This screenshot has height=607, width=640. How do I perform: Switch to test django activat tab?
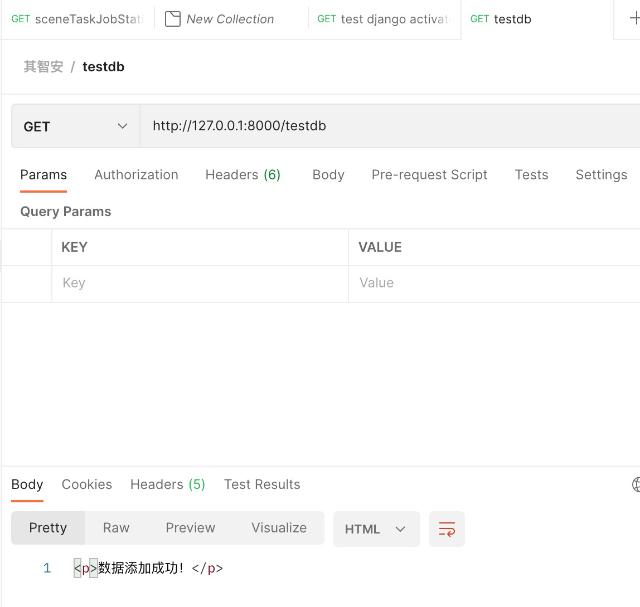point(383,19)
